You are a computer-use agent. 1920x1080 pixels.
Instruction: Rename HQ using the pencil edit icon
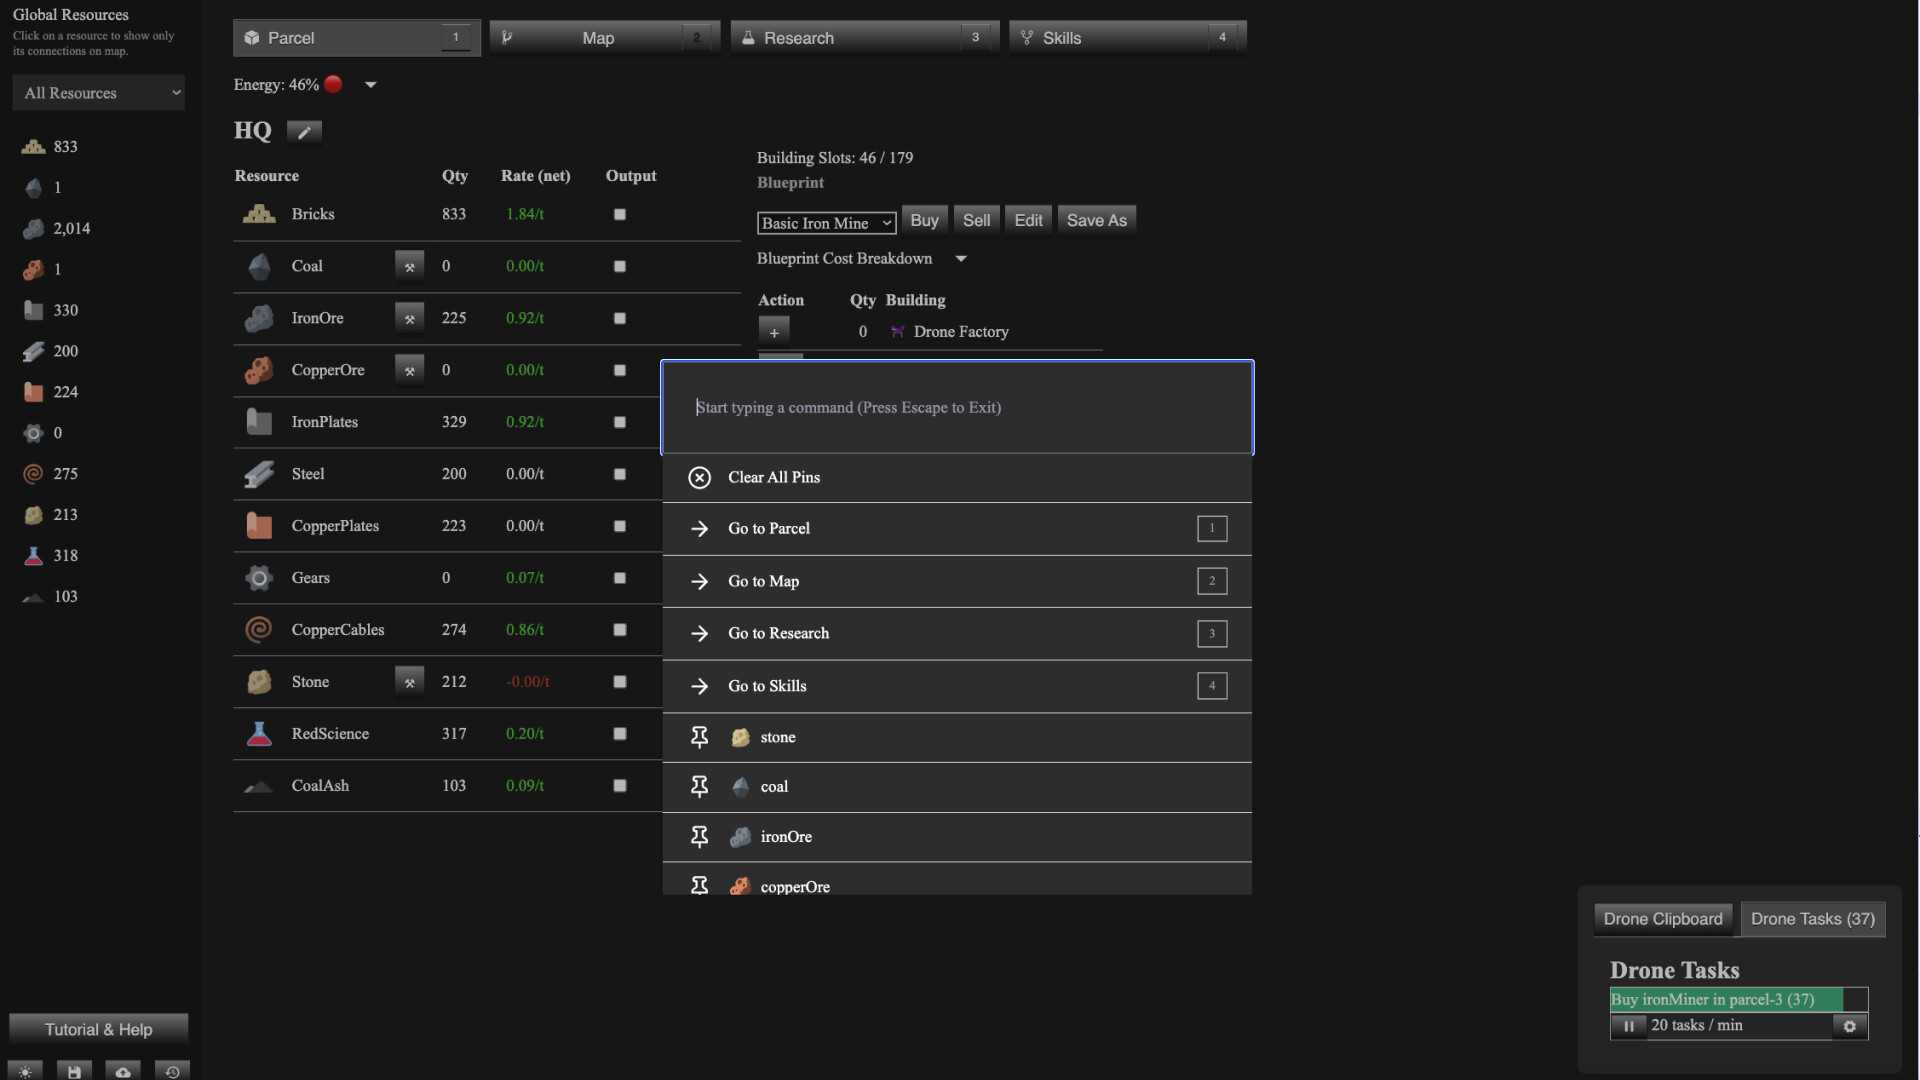(304, 131)
